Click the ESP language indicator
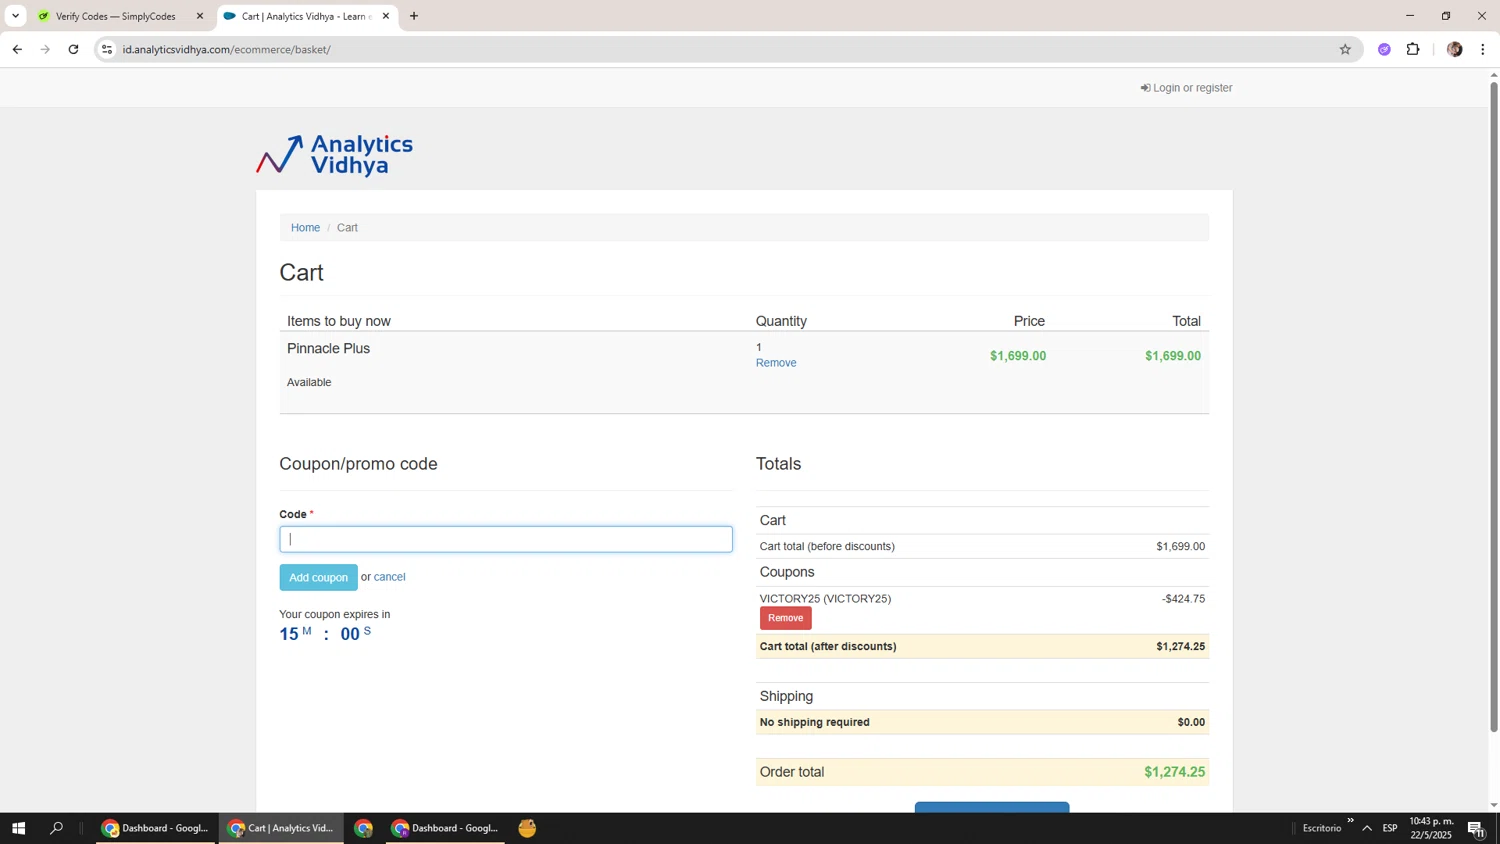The image size is (1500, 844). [1390, 828]
